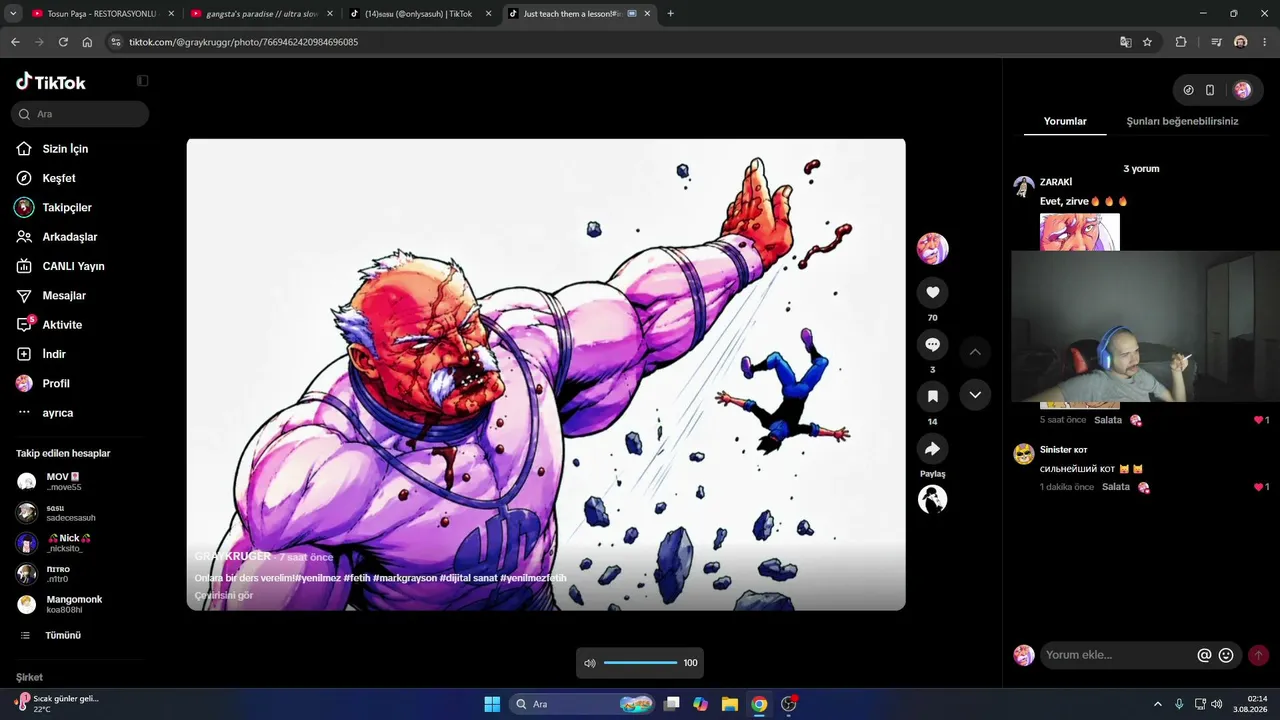This screenshot has width=1280, height=720.
Task: Like the photo with the heart button
Action: point(932,292)
